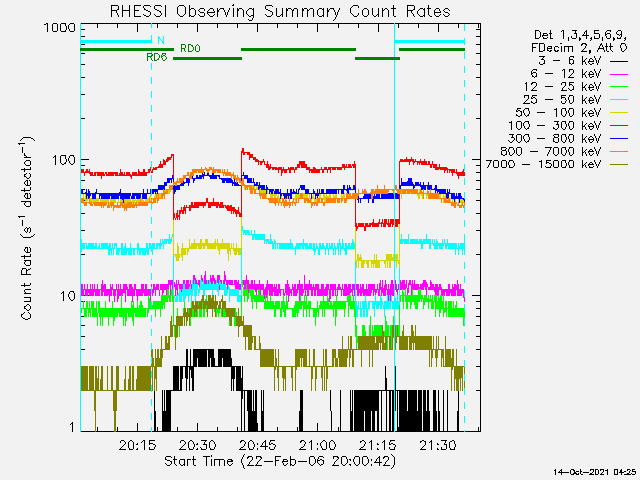The height and width of the screenshot is (480, 640).
Task: Click the 'RD6' green flag label
Action: 157,57
